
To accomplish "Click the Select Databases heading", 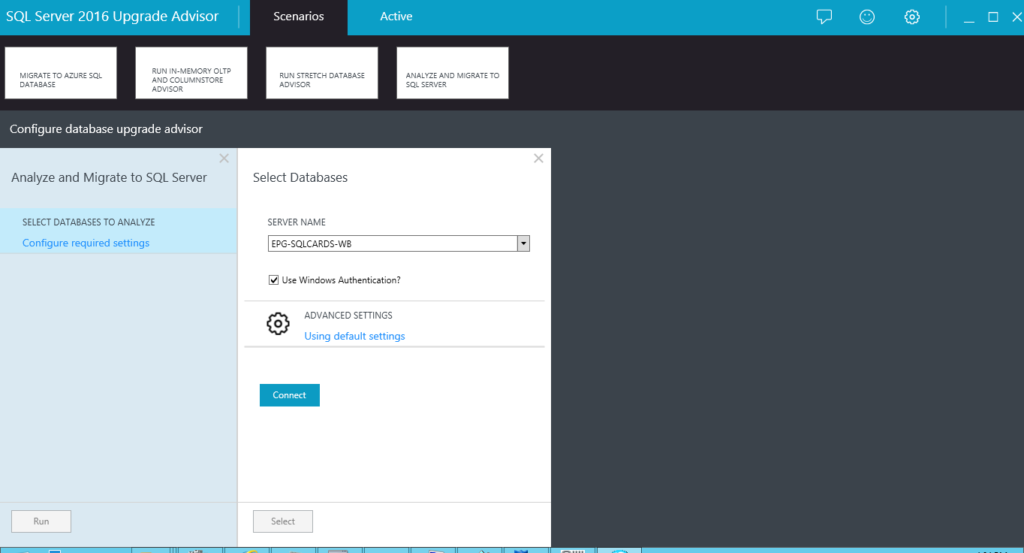I will pyautogui.click(x=300, y=178).
